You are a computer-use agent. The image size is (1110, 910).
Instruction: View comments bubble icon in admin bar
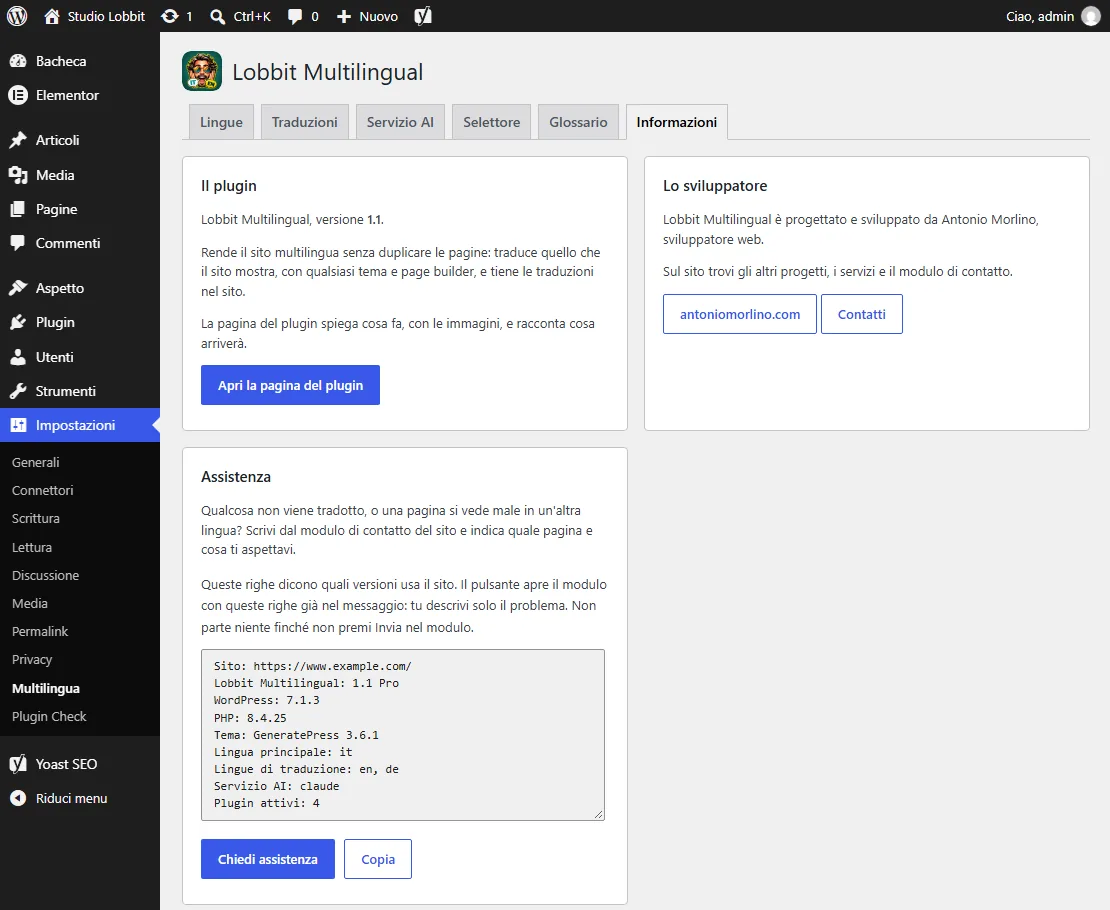pyautogui.click(x=294, y=16)
